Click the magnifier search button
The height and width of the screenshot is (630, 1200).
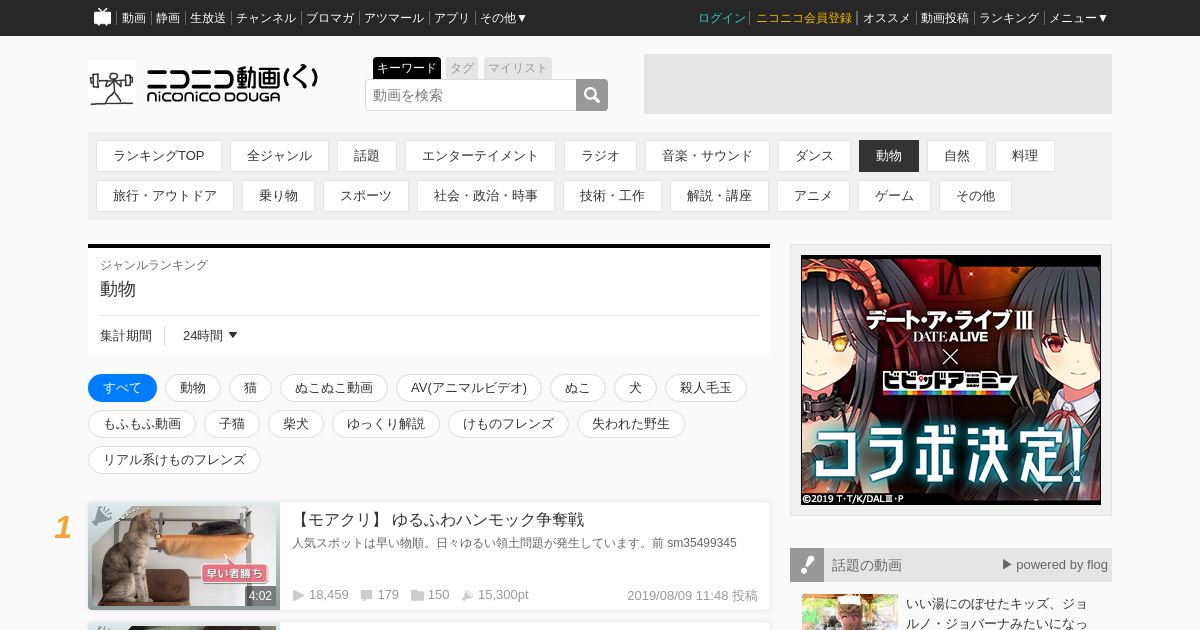(592, 95)
